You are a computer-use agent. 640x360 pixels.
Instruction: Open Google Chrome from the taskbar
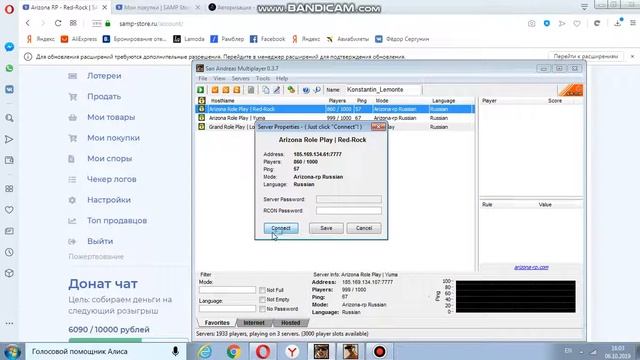click(234, 351)
